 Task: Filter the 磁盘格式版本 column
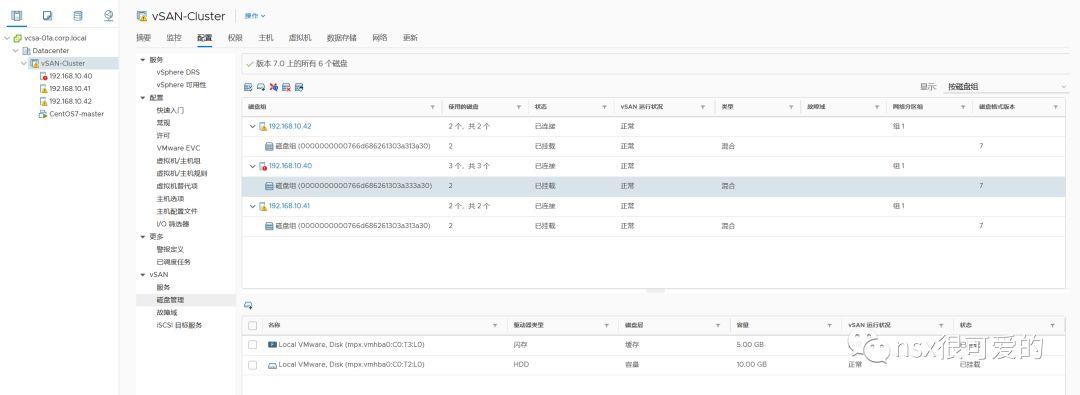click(x=1055, y=108)
